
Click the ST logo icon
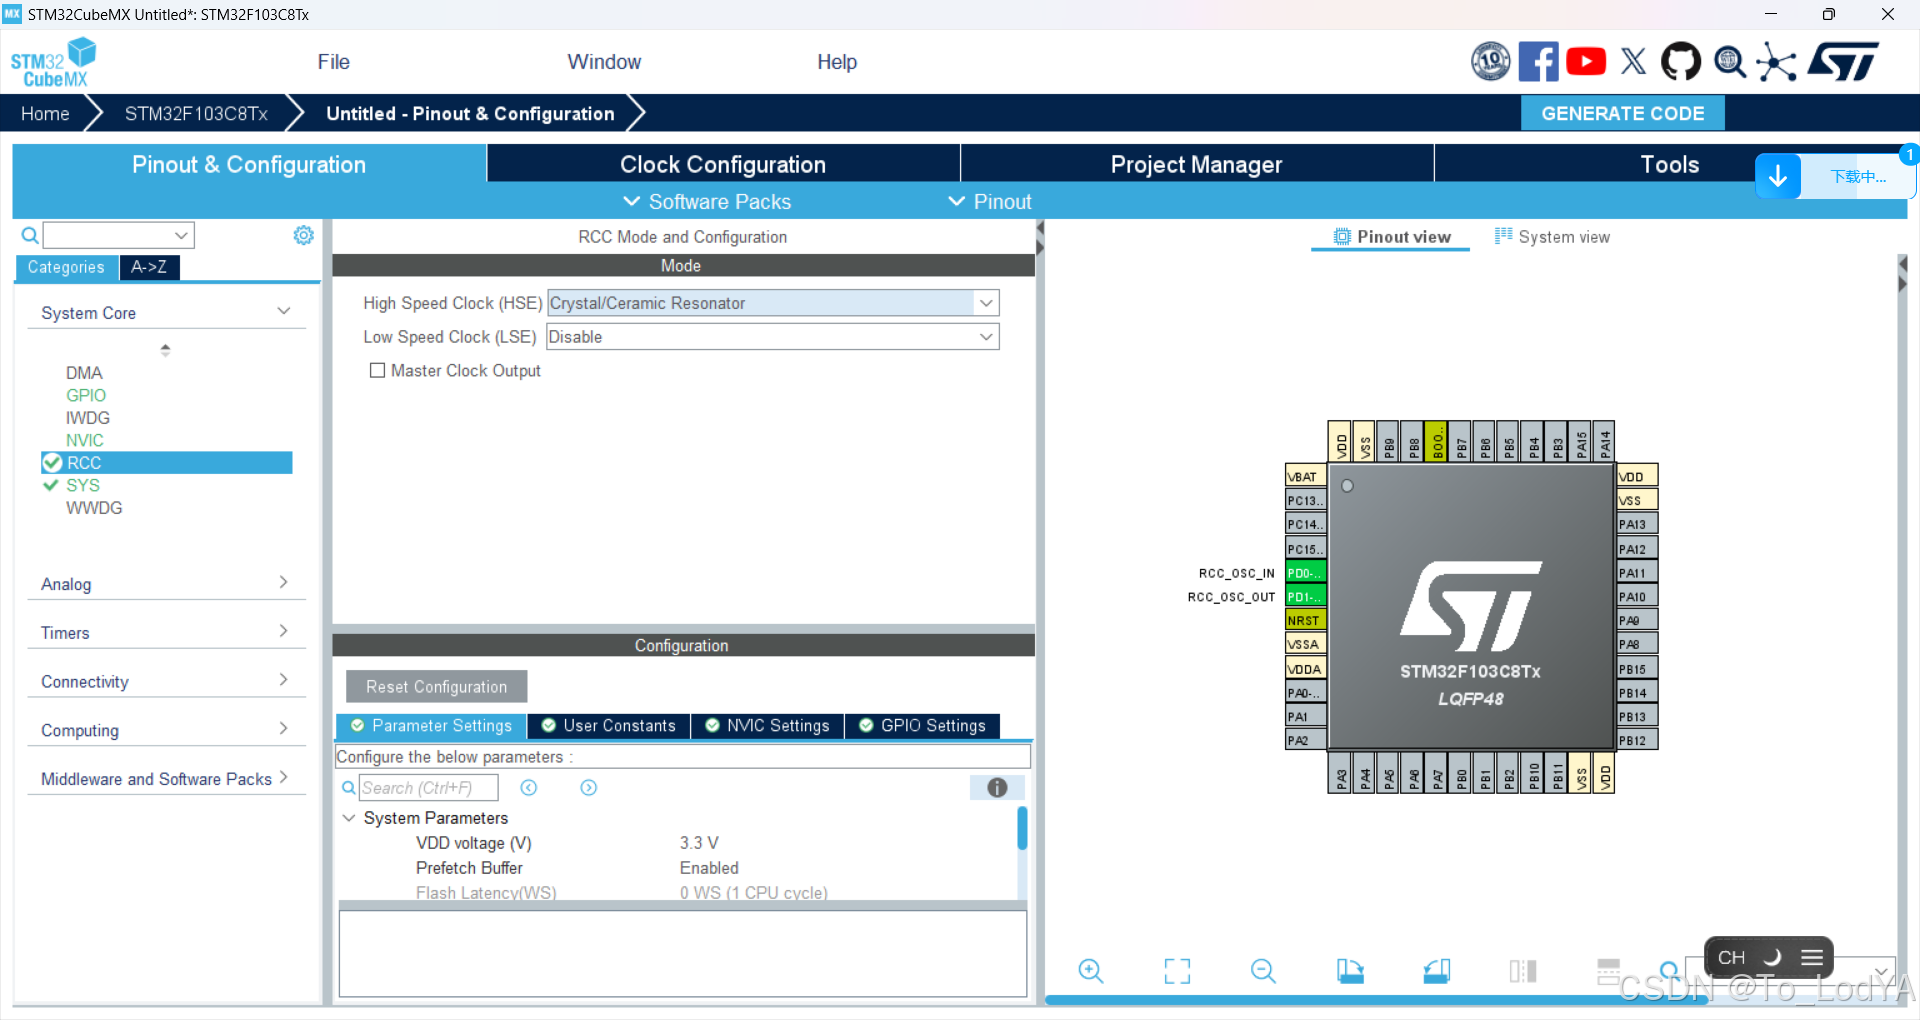click(x=1843, y=62)
